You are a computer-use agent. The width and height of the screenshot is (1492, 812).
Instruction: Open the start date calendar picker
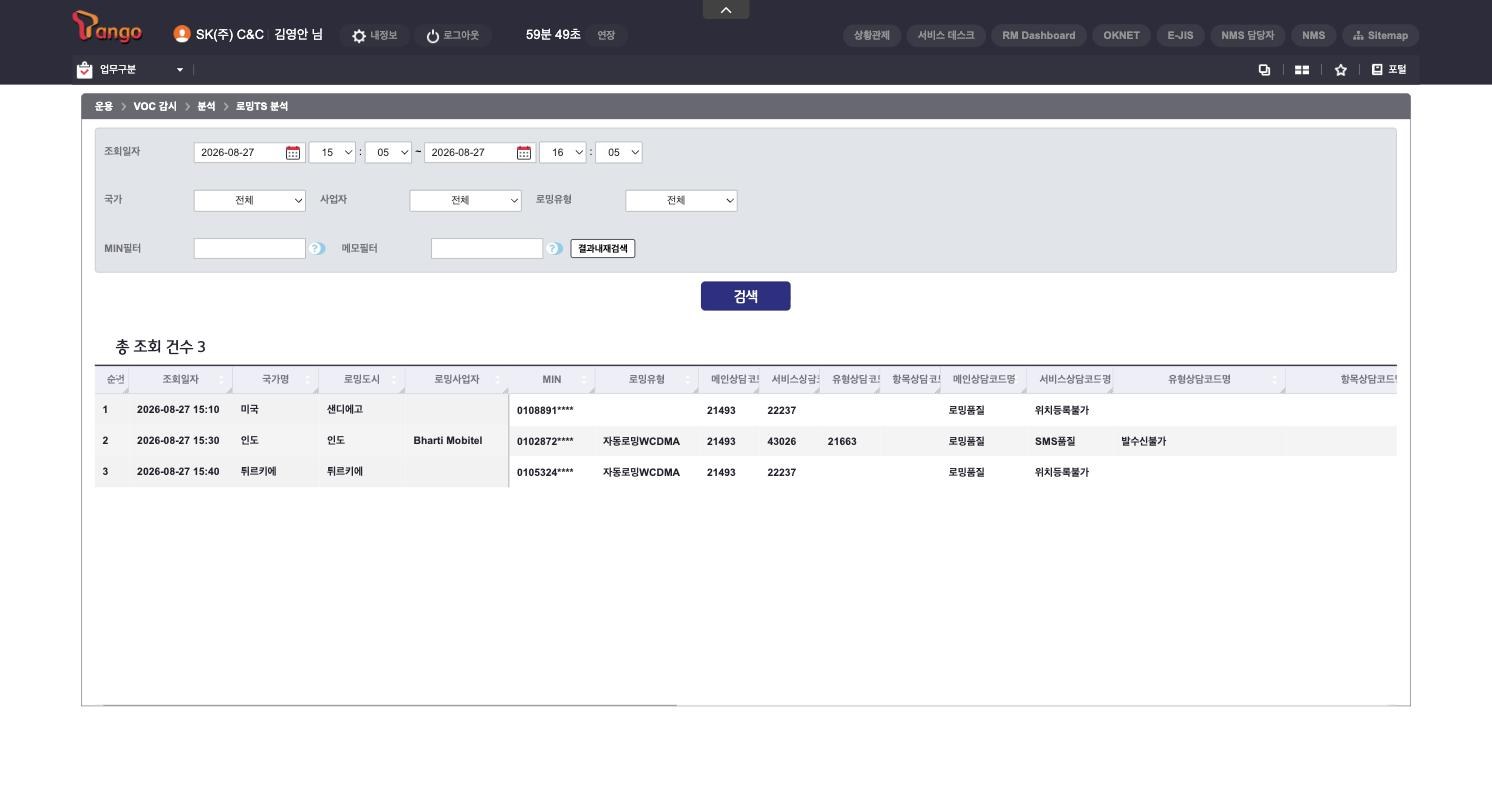tap(293, 153)
